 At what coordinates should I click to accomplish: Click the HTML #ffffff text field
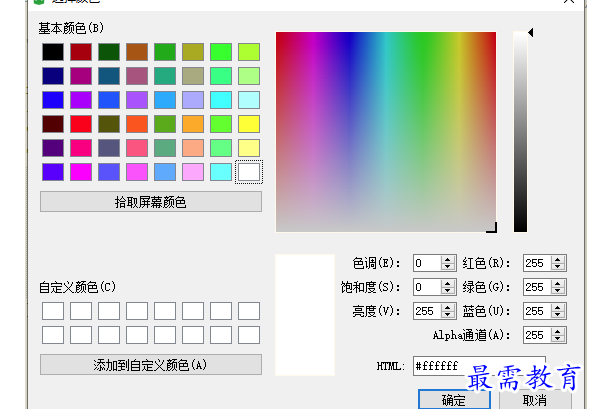point(479,365)
